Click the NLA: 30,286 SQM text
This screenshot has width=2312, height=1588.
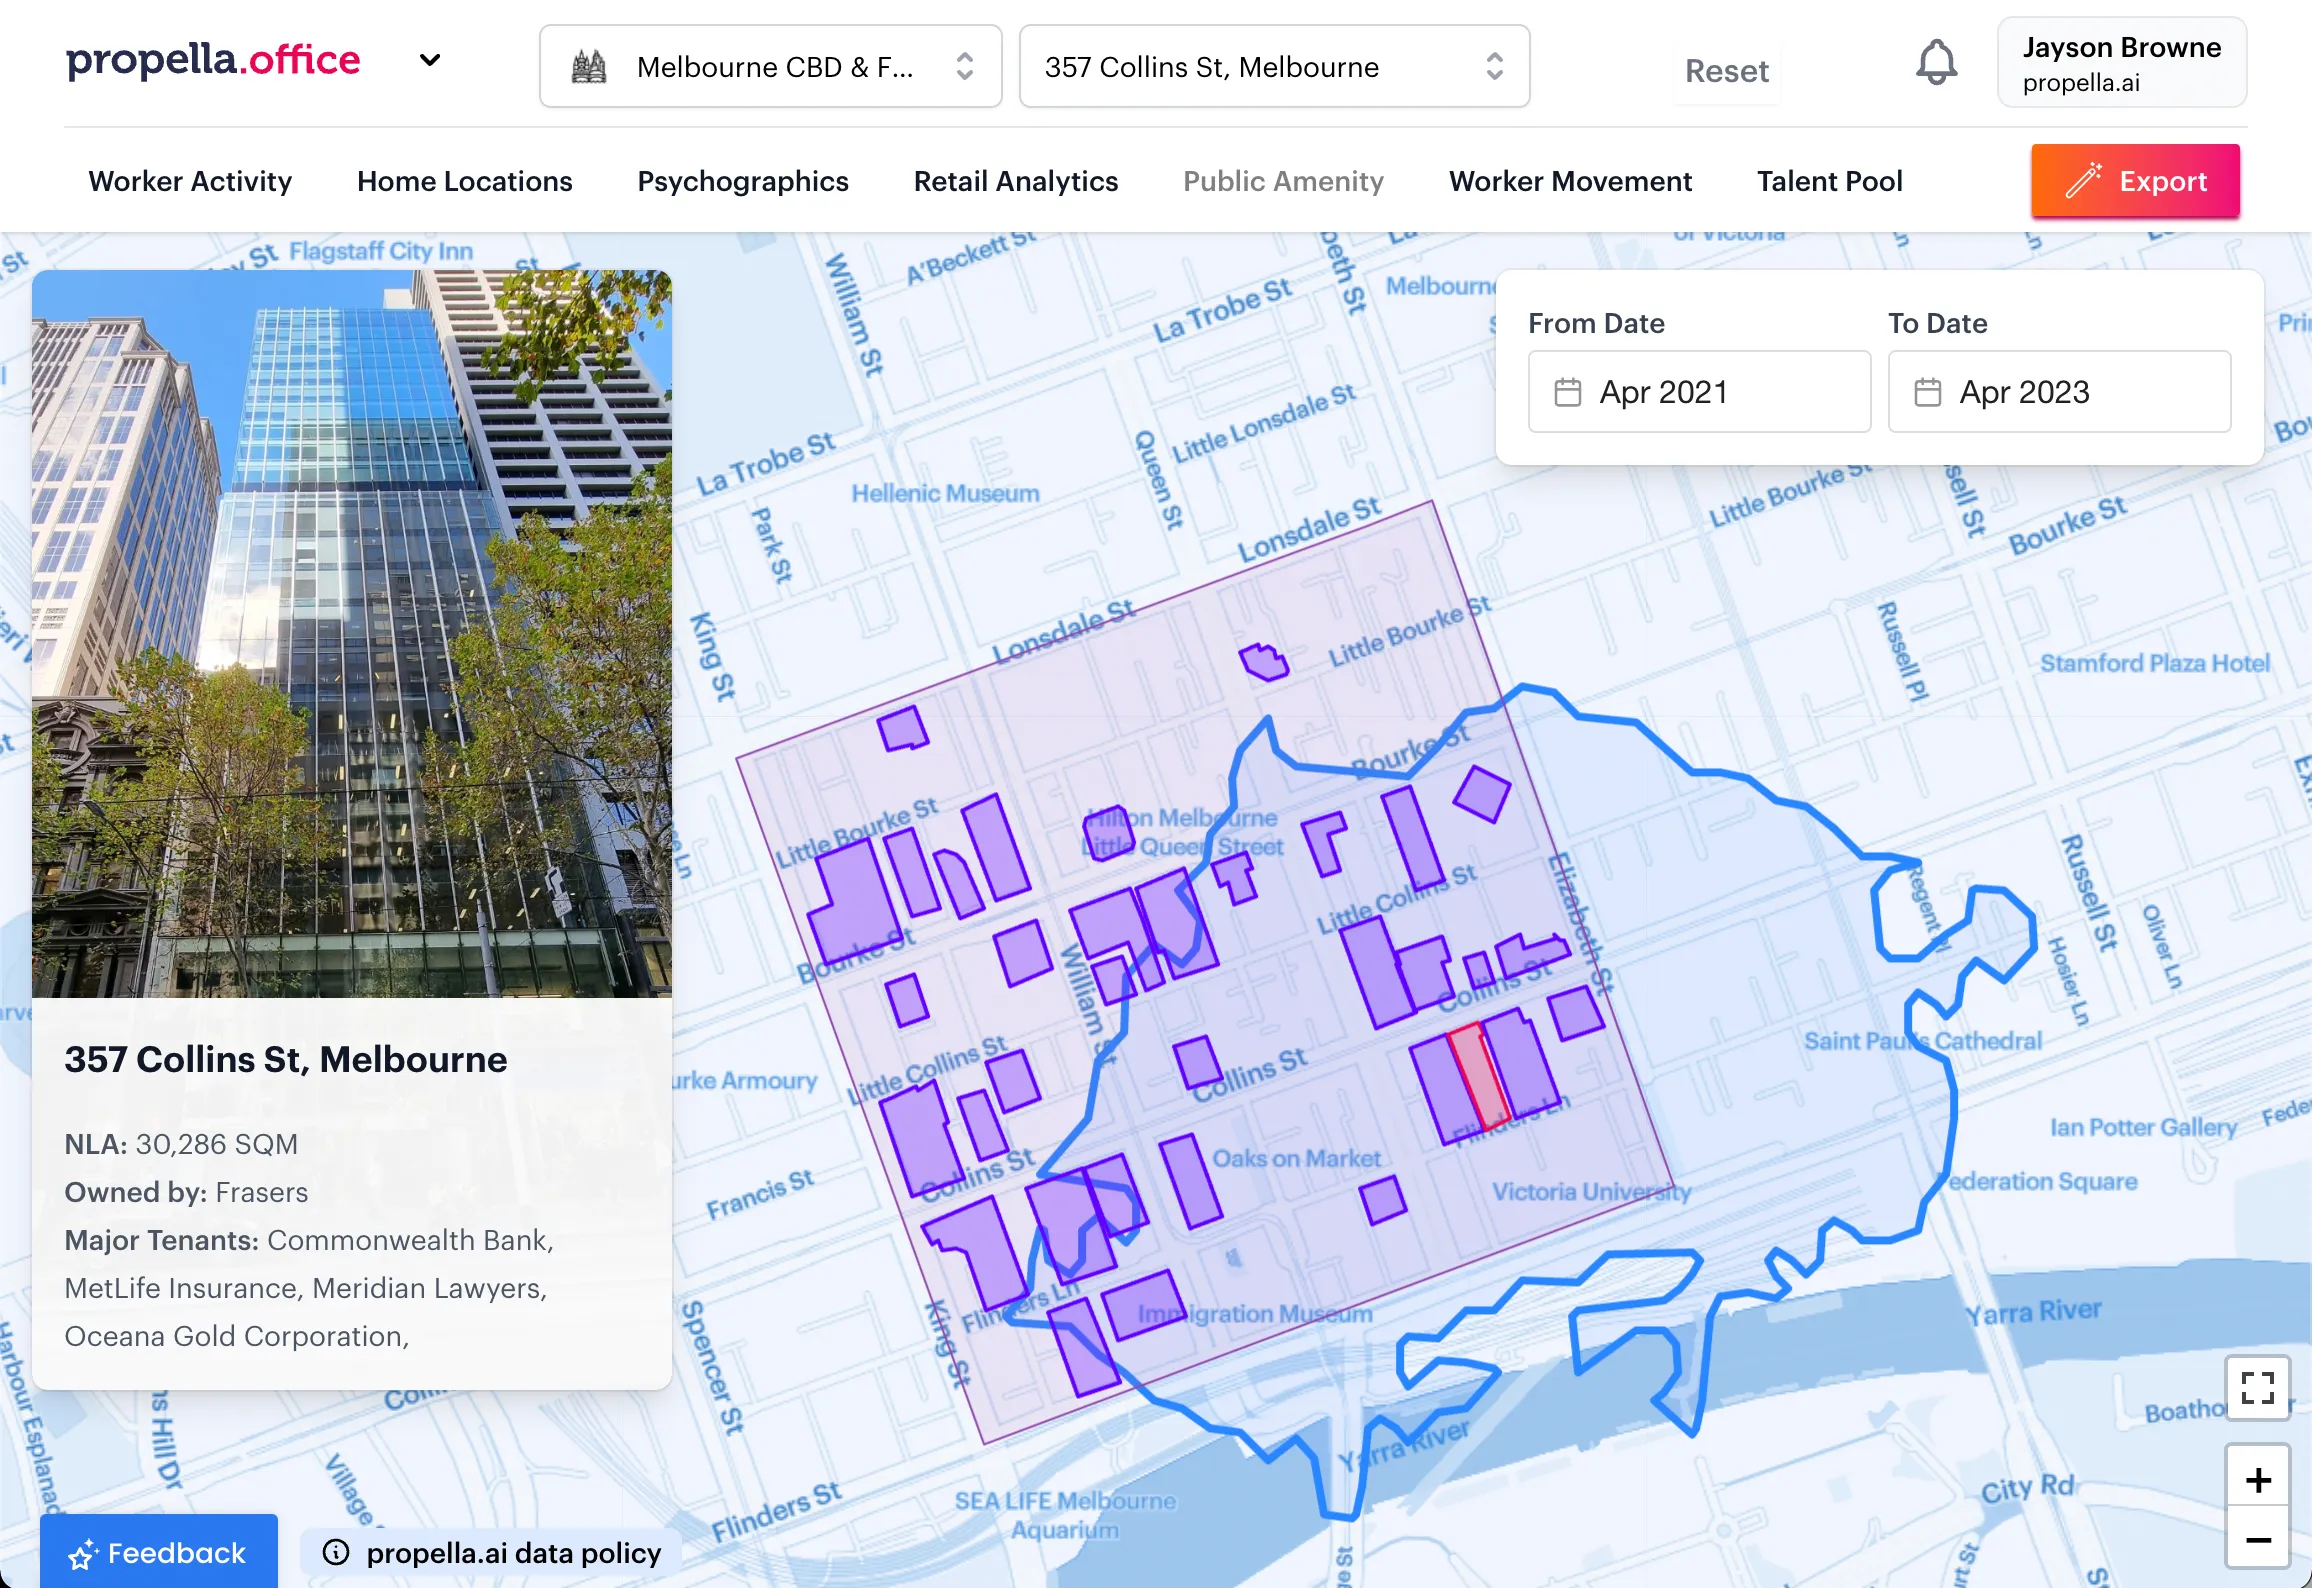[x=181, y=1144]
